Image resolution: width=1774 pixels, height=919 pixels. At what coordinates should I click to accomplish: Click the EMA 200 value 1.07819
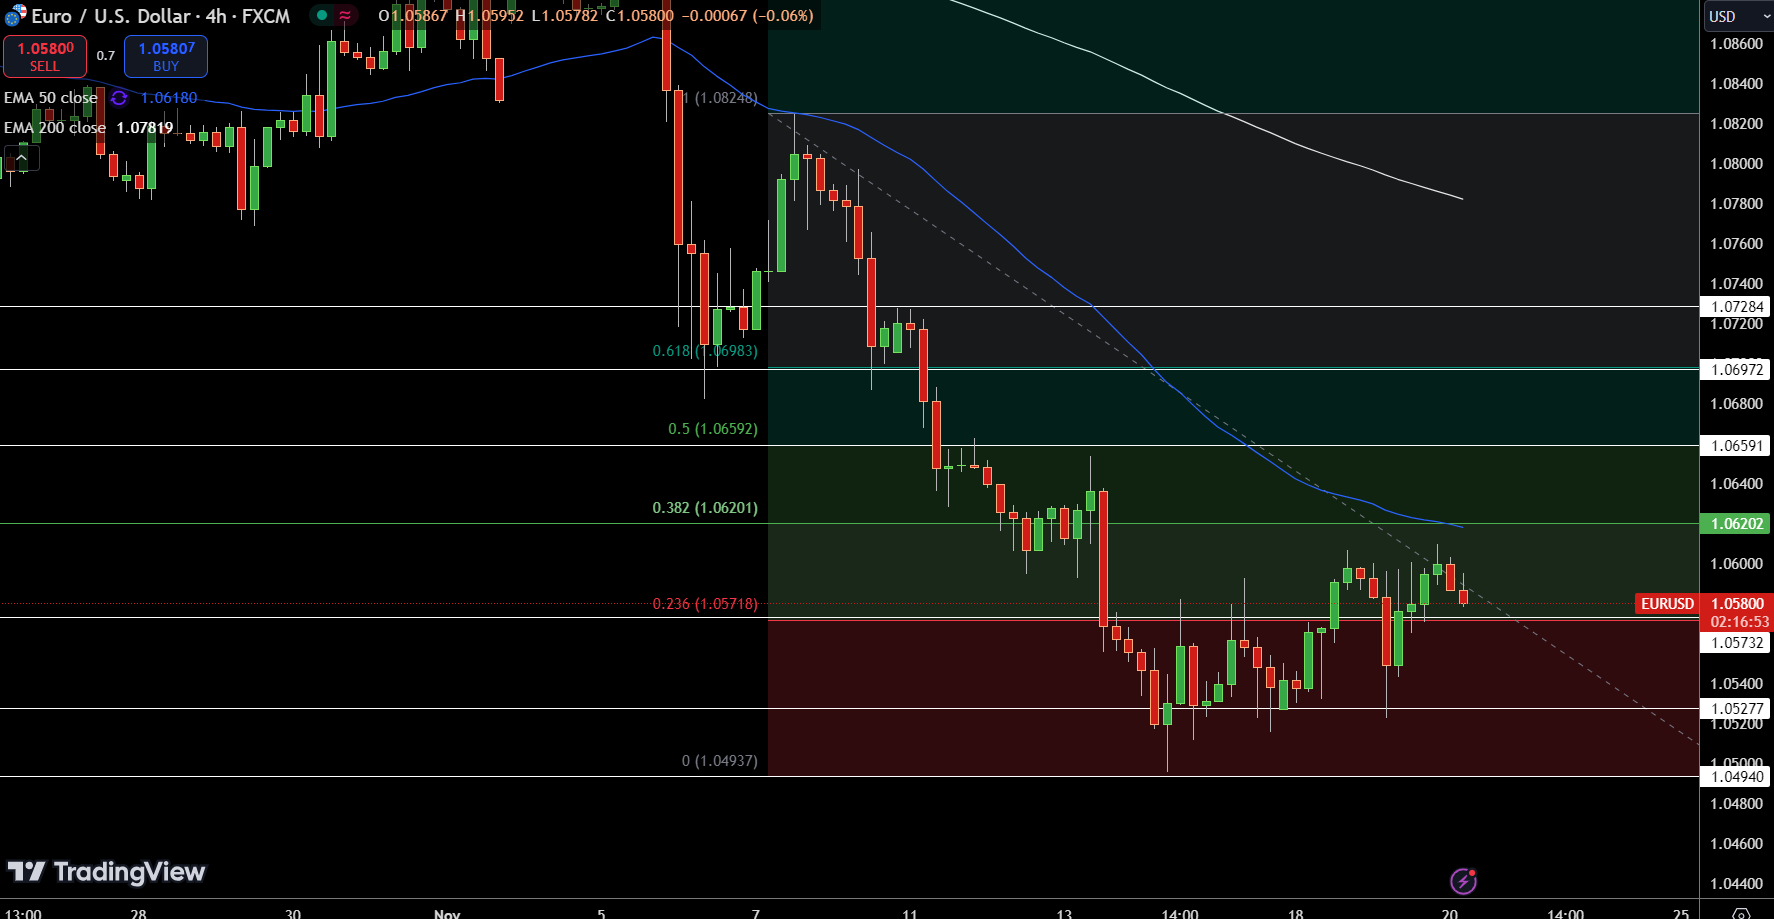pyautogui.click(x=145, y=128)
